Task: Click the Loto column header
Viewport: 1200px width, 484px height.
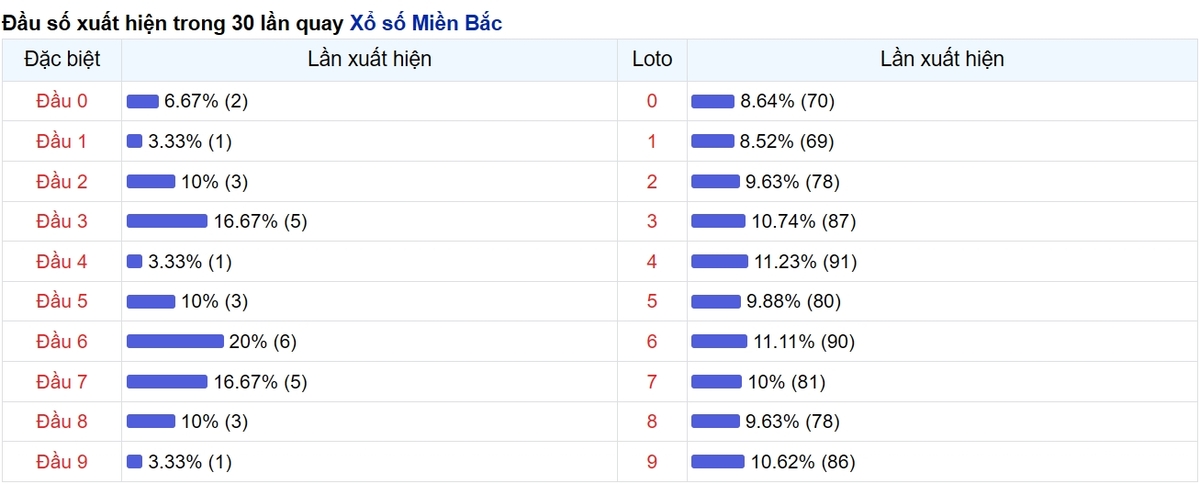Action: (x=652, y=59)
